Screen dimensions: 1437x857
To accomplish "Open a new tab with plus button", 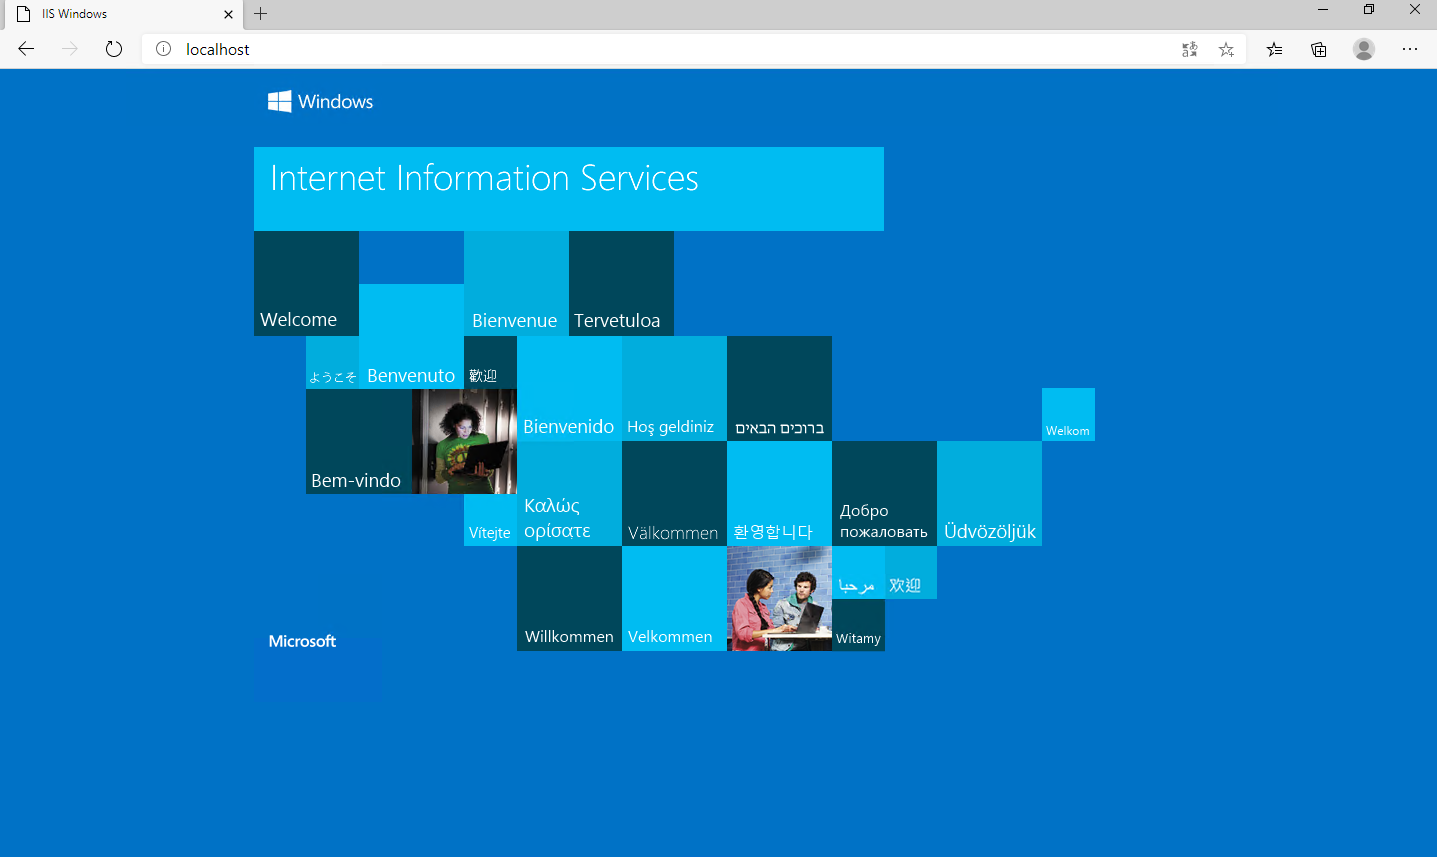I will tap(261, 14).
